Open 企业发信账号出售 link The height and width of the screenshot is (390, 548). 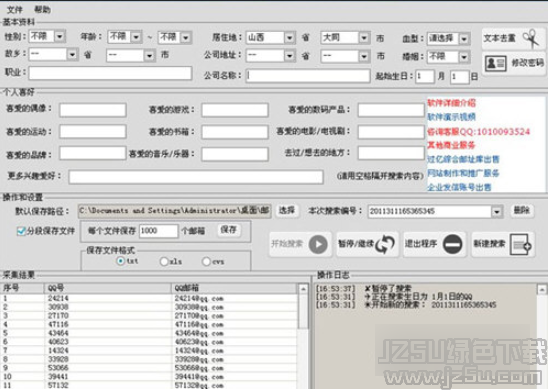point(459,187)
